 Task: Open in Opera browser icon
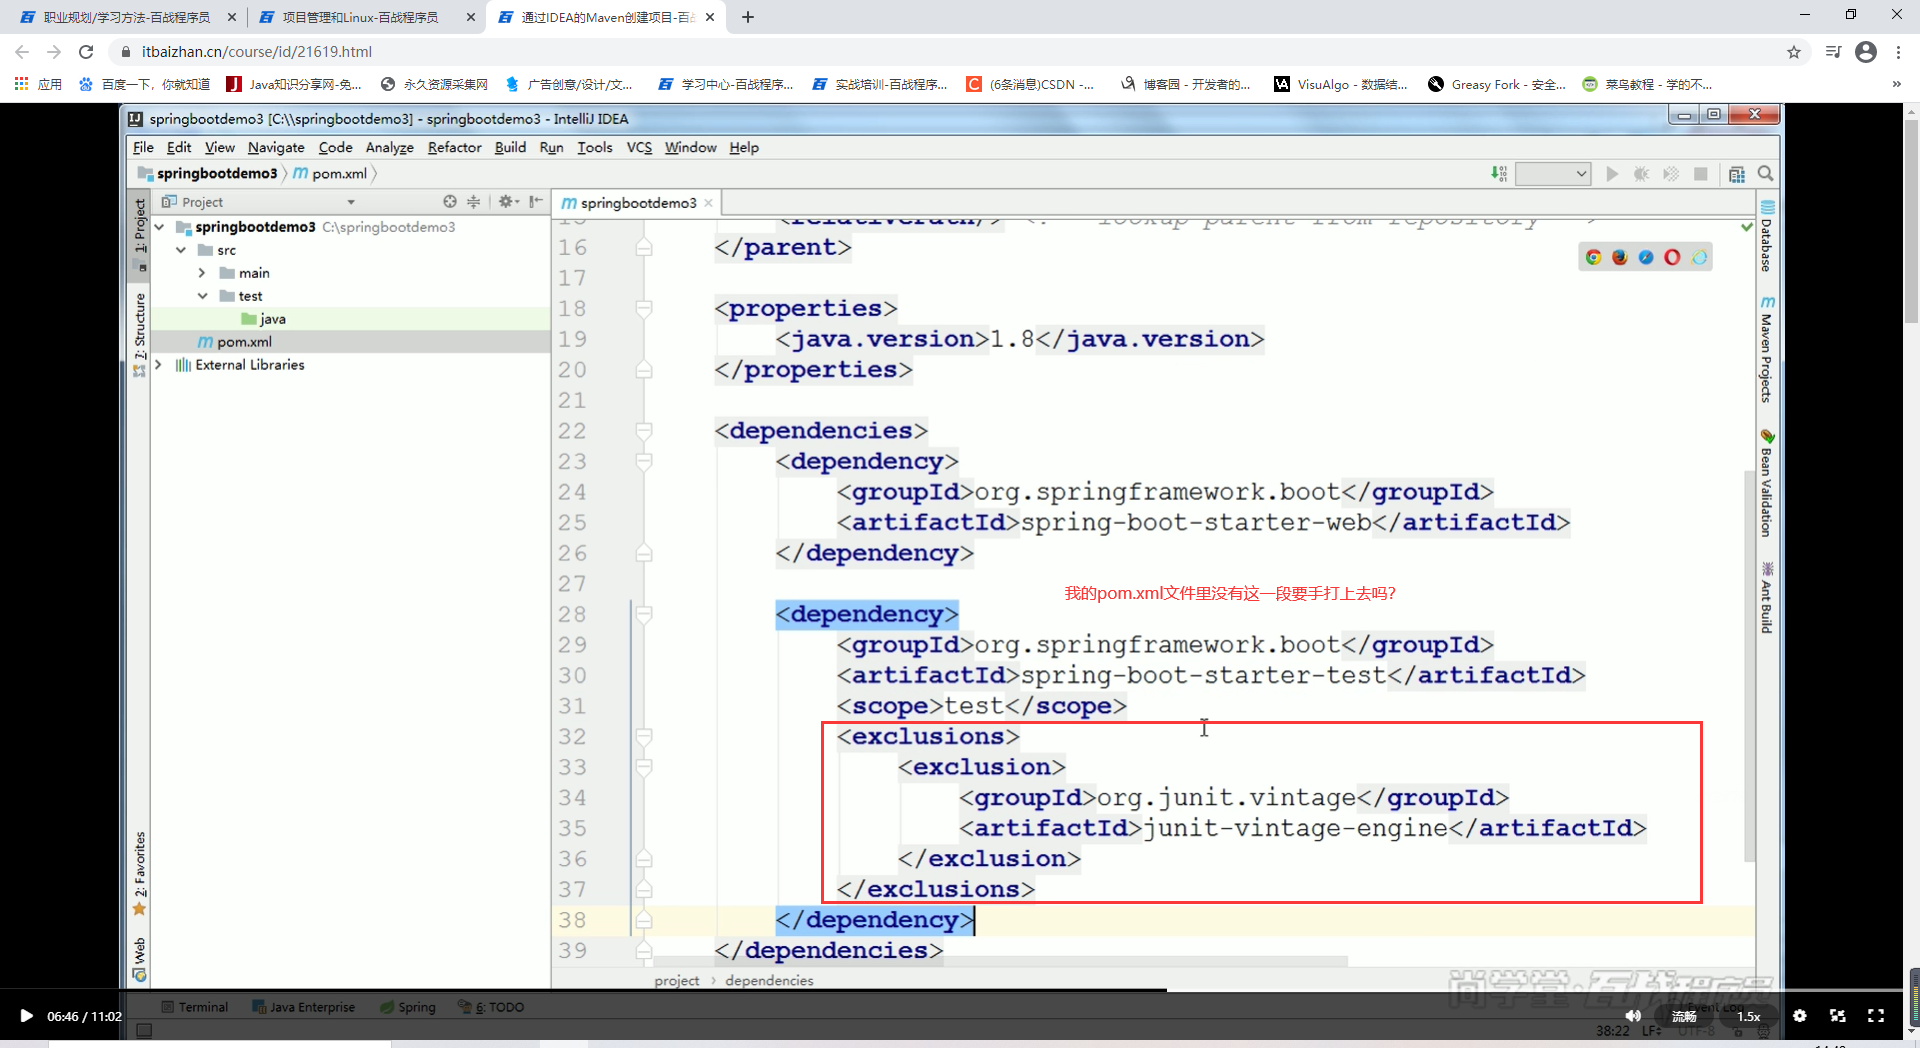click(x=1672, y=258)
